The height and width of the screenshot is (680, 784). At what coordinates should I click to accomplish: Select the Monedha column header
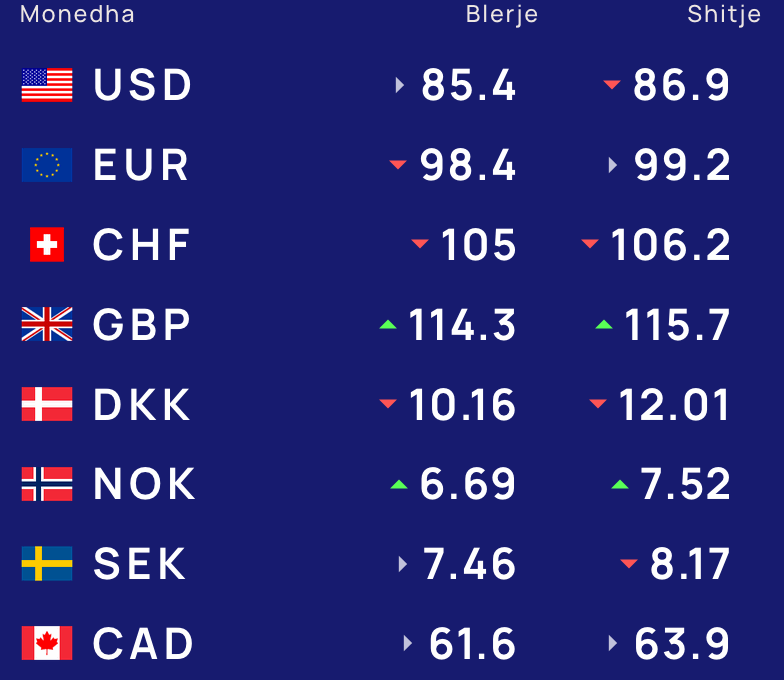[78, 14]
